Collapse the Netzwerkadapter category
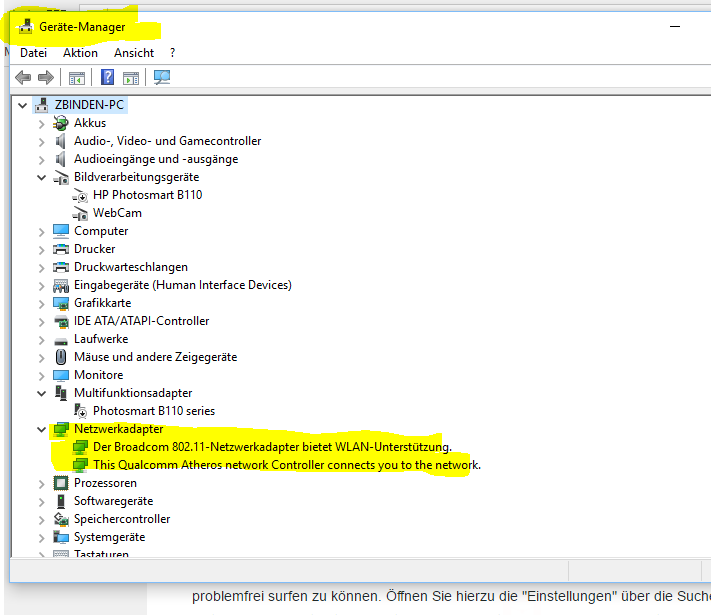This screenshot has width=711, height=615. click(41, 429)
